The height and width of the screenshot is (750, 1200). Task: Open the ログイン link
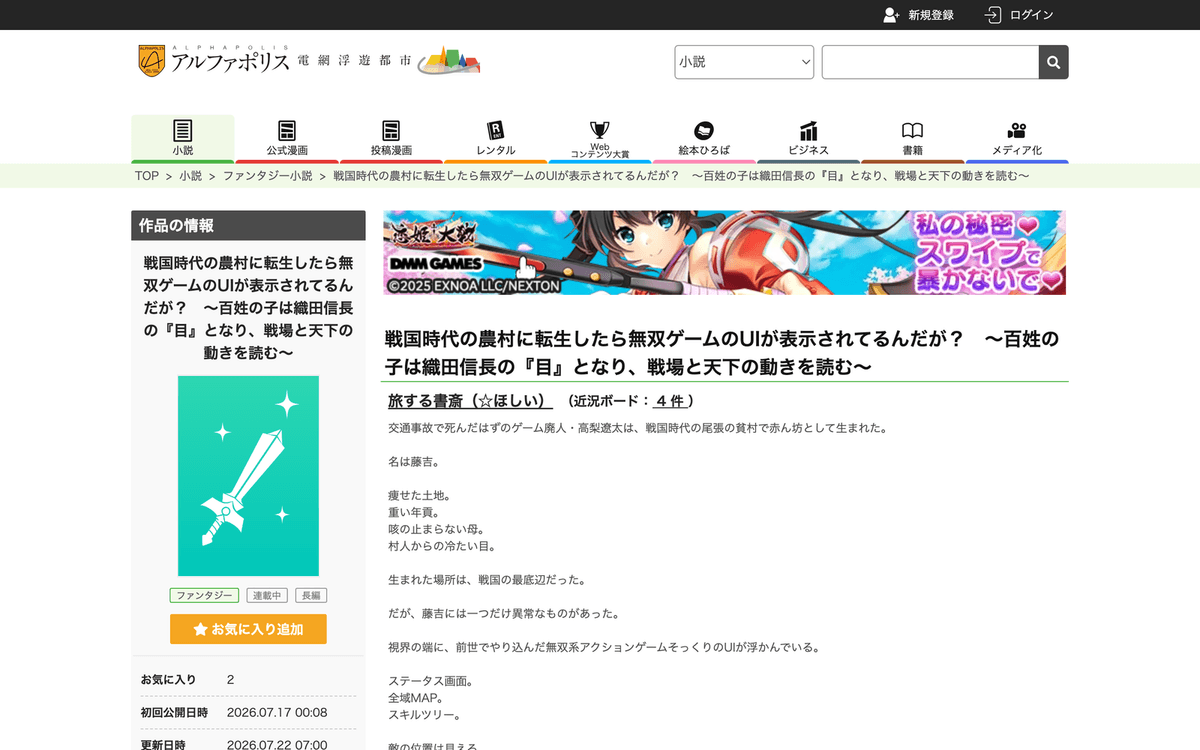click(x=1031, y=15)
